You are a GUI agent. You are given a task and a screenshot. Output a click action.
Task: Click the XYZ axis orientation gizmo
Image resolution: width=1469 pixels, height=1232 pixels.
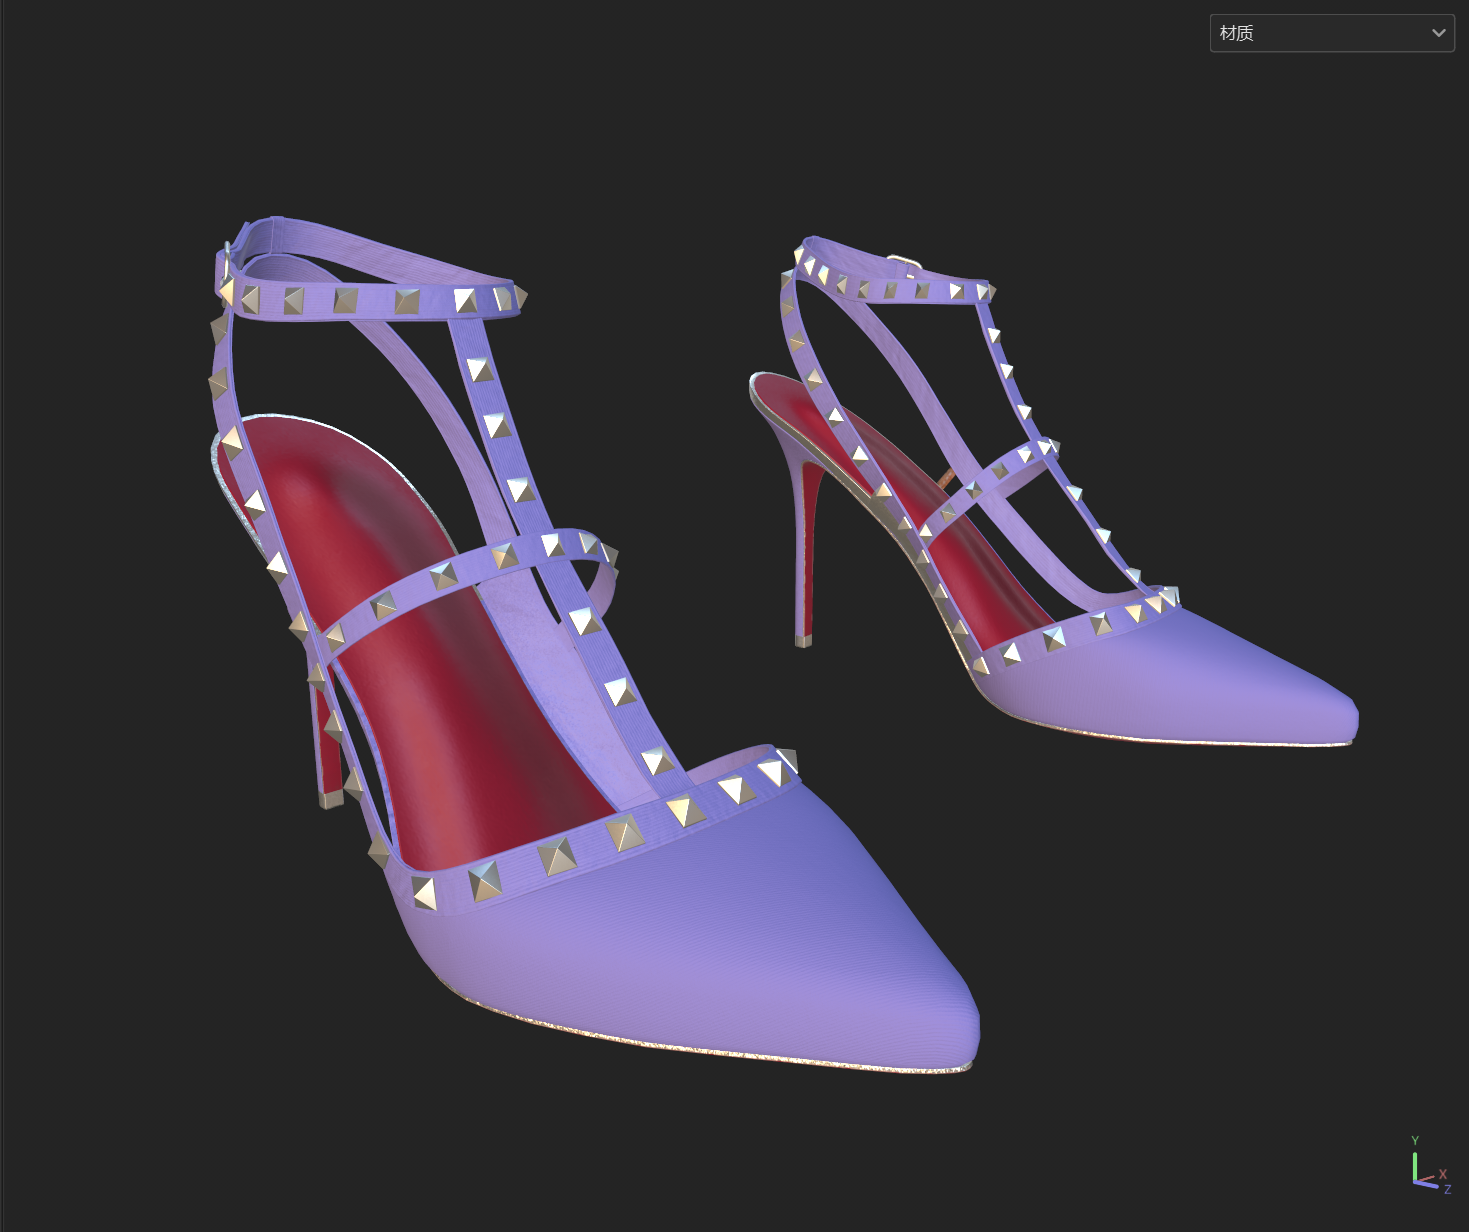tap(1431, 1165)
